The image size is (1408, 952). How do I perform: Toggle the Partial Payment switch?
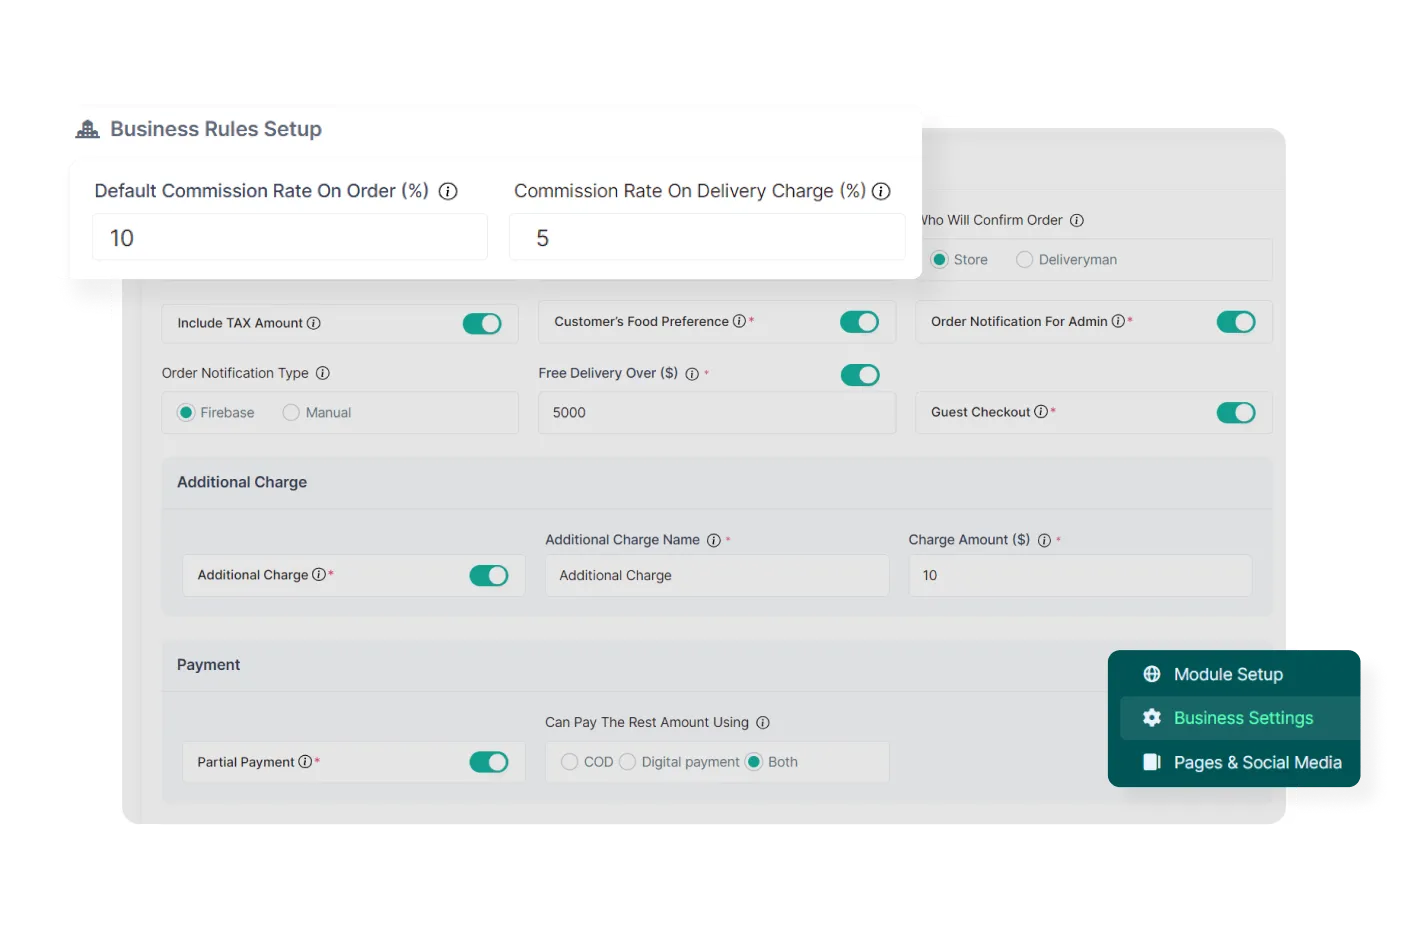point(488,762)
